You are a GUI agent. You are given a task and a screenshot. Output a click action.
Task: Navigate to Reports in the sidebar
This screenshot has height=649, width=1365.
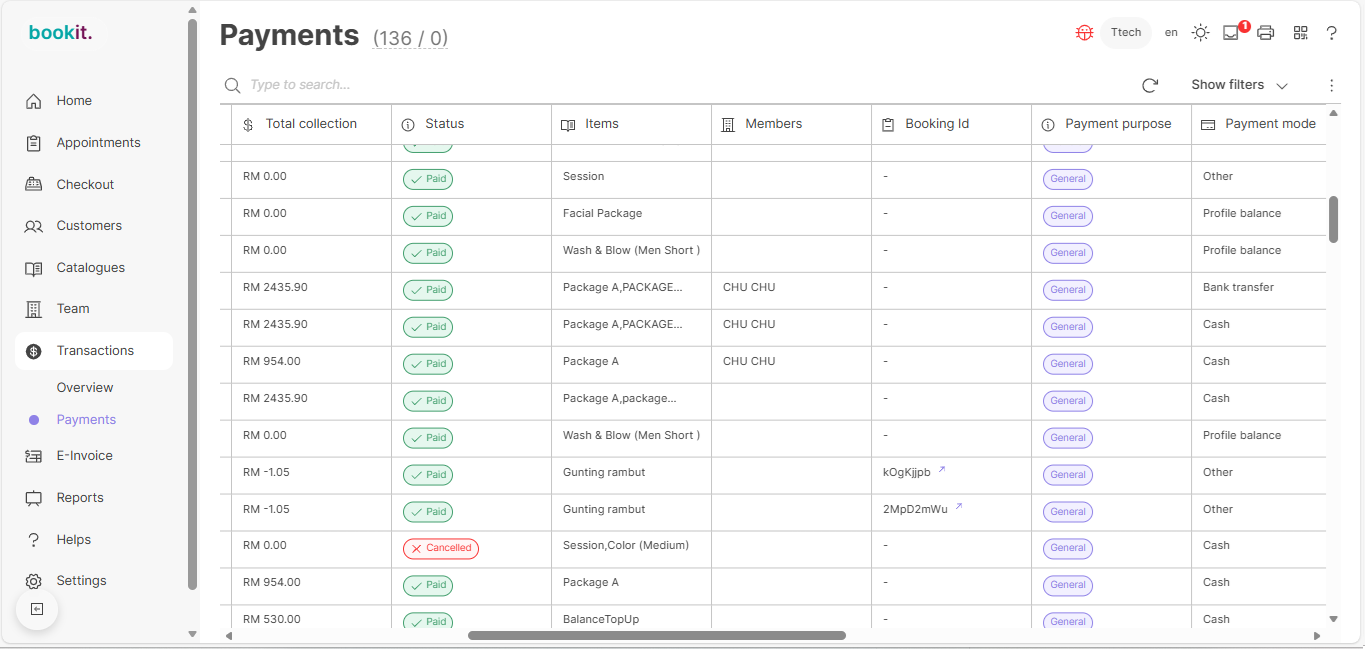click(x=79, y=497)
